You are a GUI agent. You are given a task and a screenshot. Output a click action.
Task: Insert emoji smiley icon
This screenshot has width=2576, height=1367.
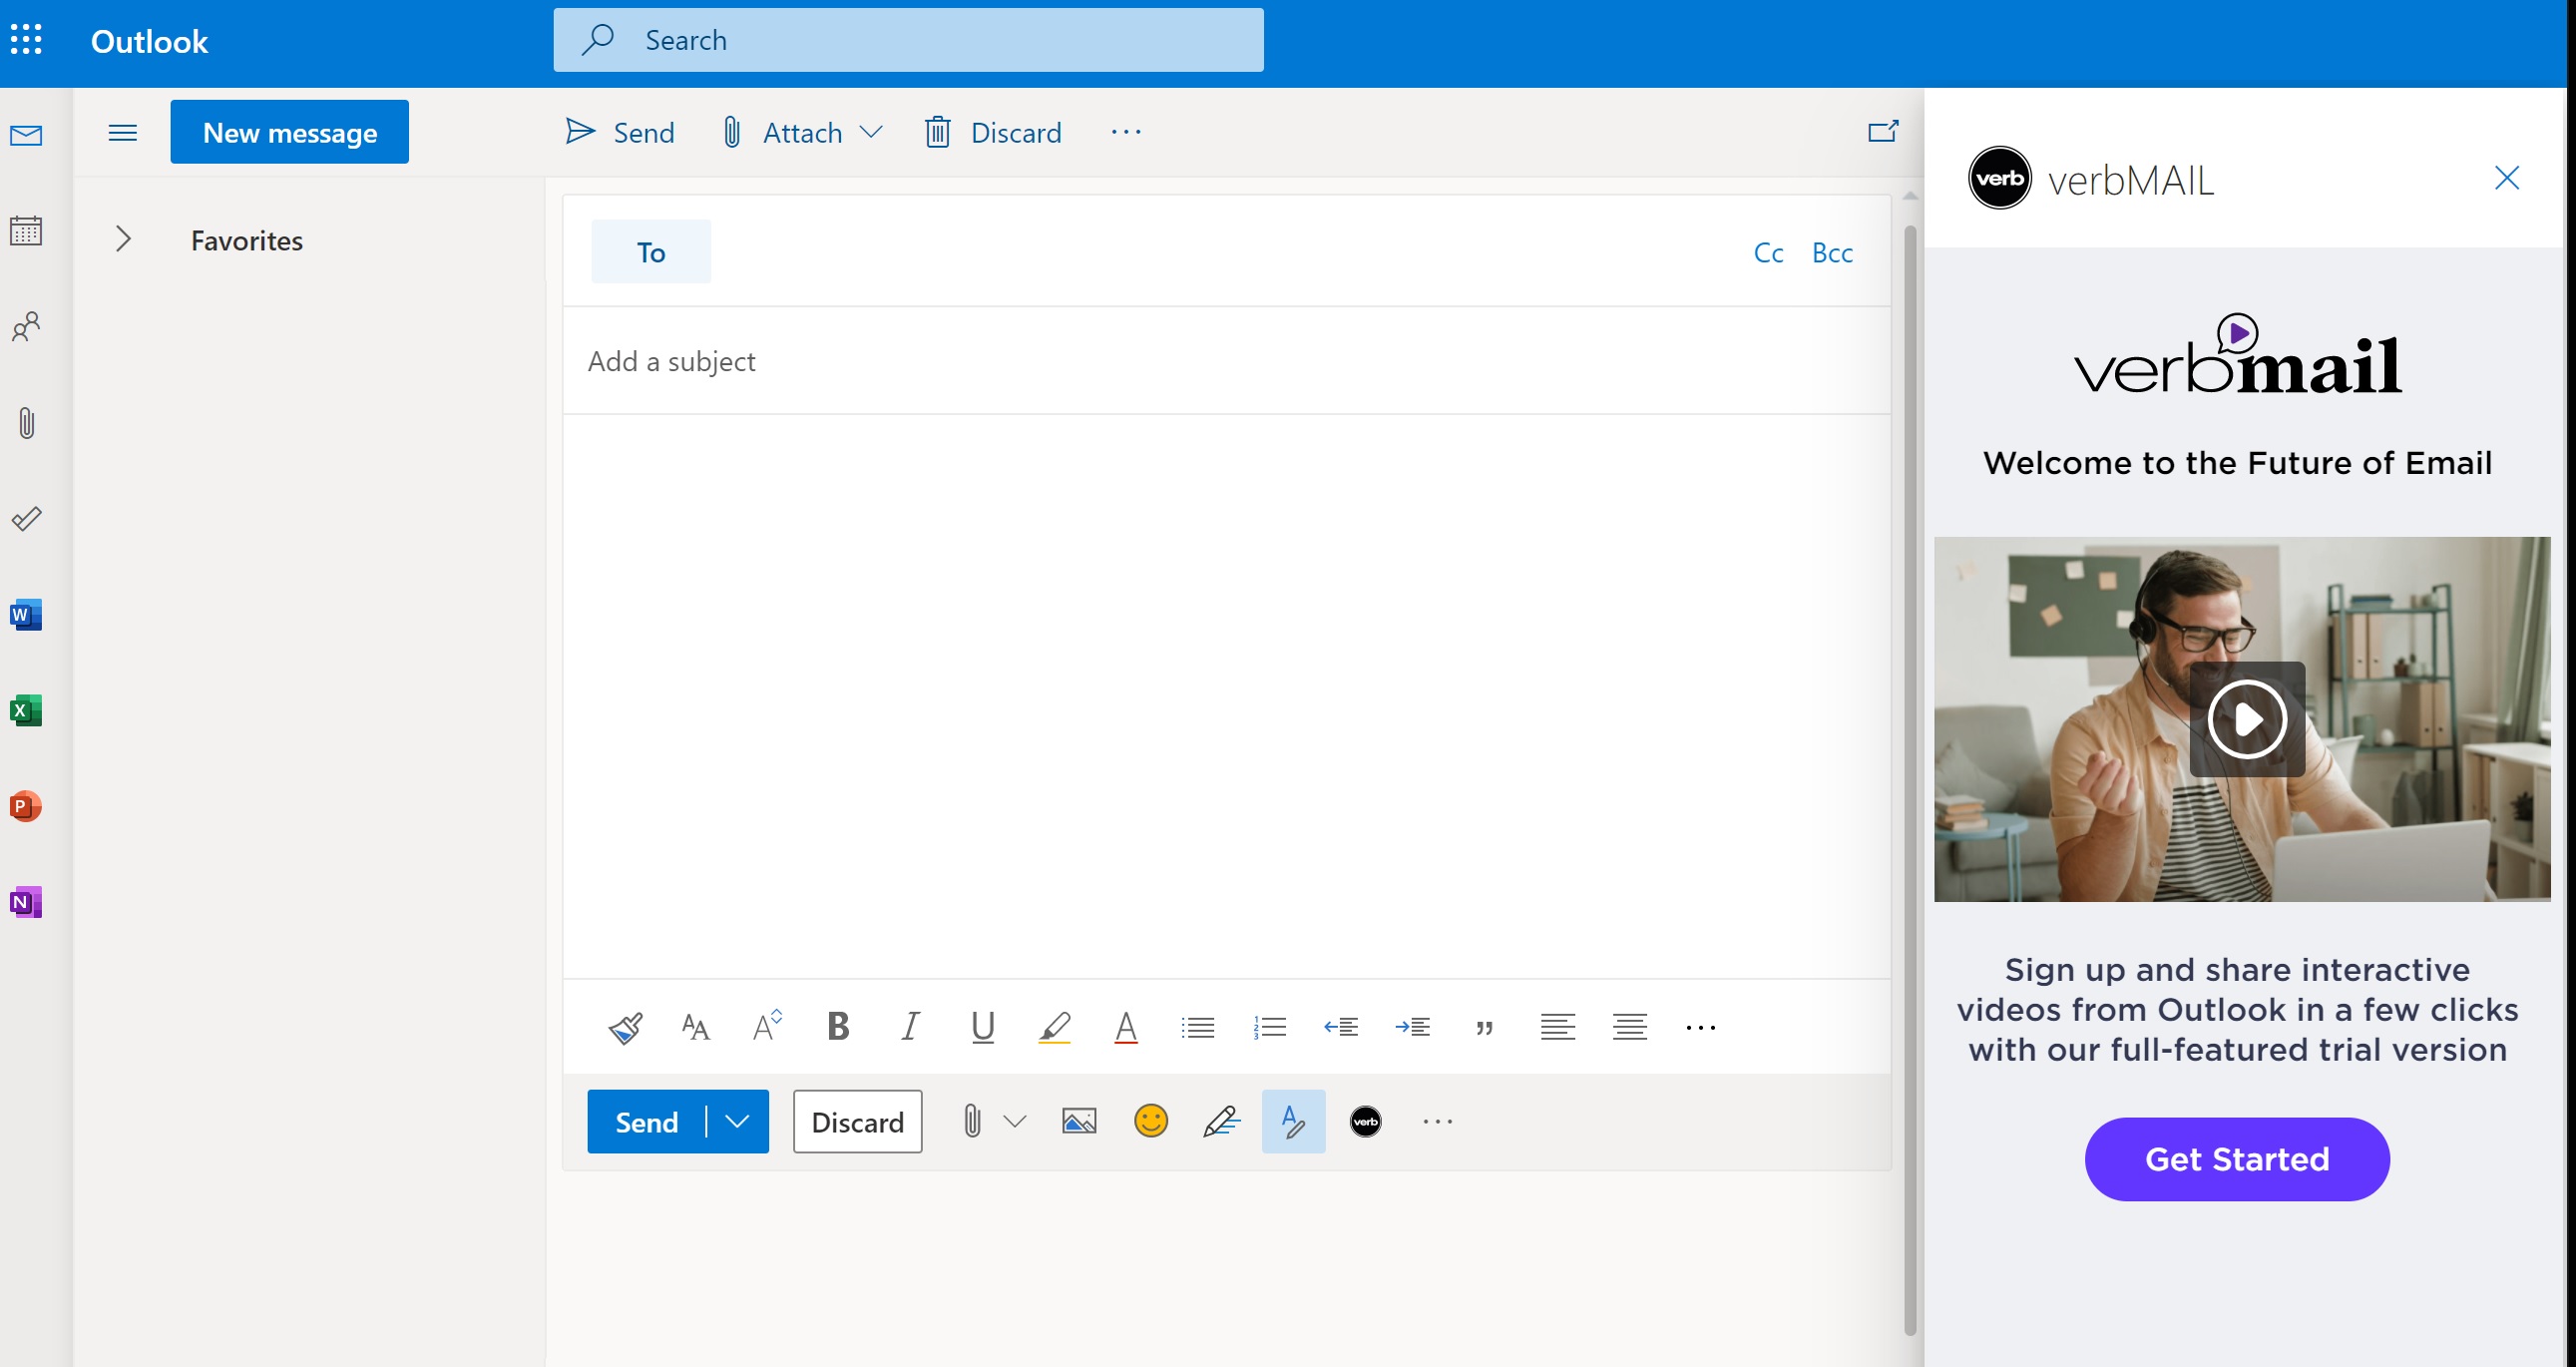coord(1150,1121)
